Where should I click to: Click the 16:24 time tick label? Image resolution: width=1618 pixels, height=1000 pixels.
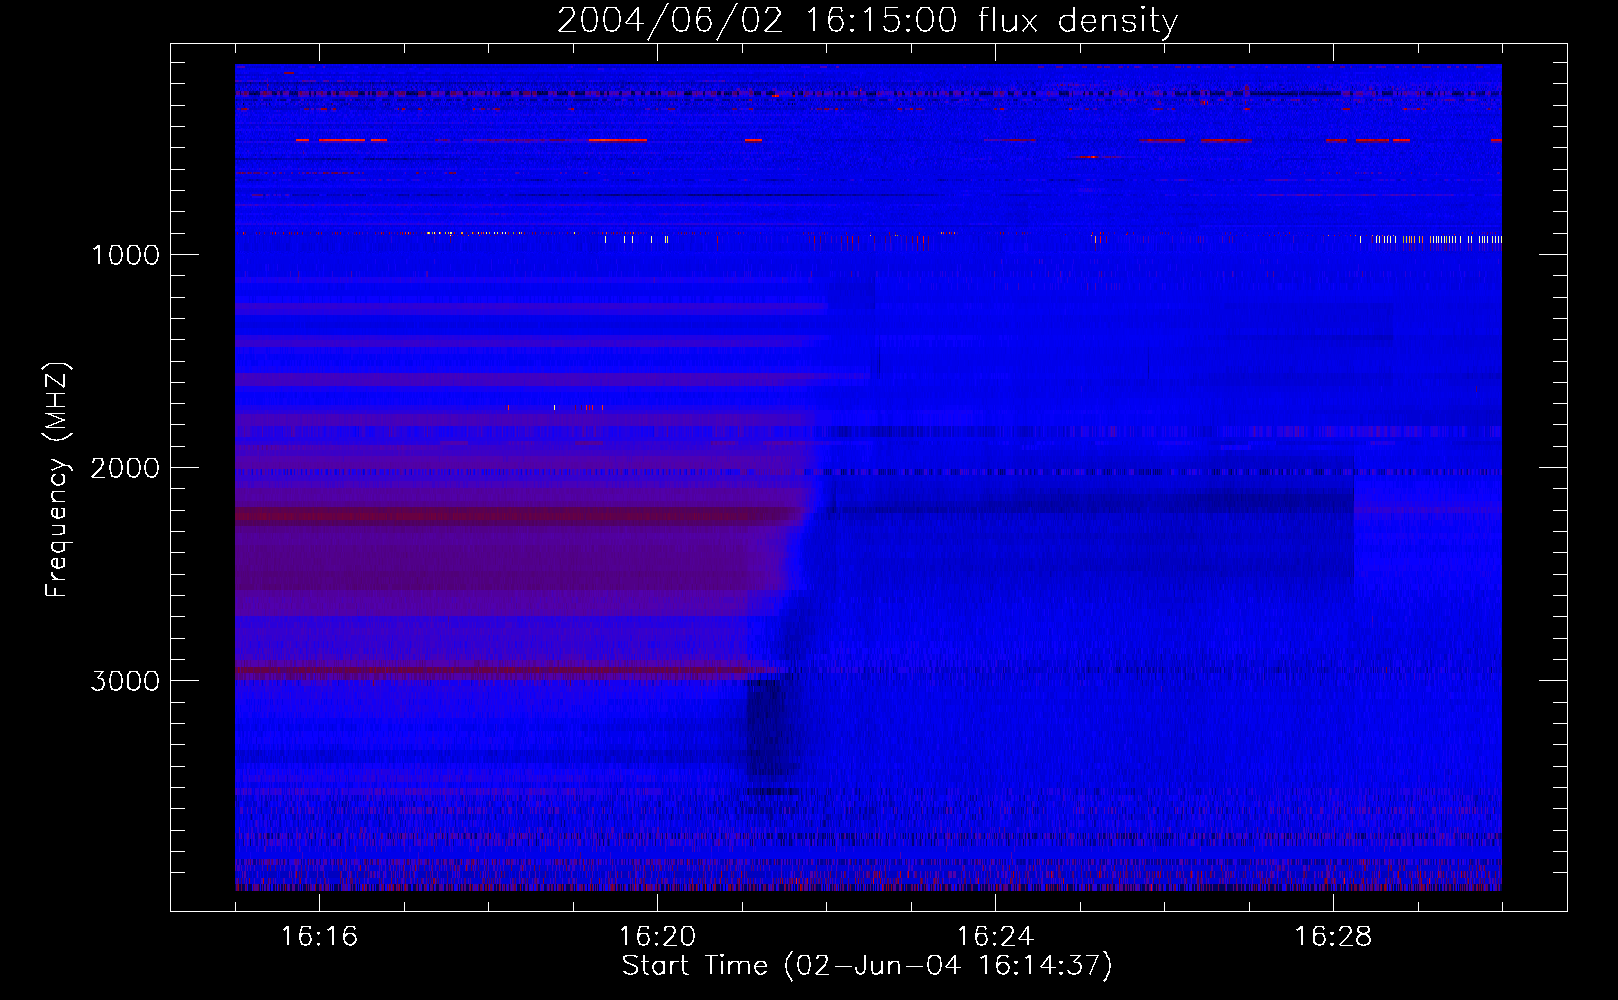pos(995,937)
